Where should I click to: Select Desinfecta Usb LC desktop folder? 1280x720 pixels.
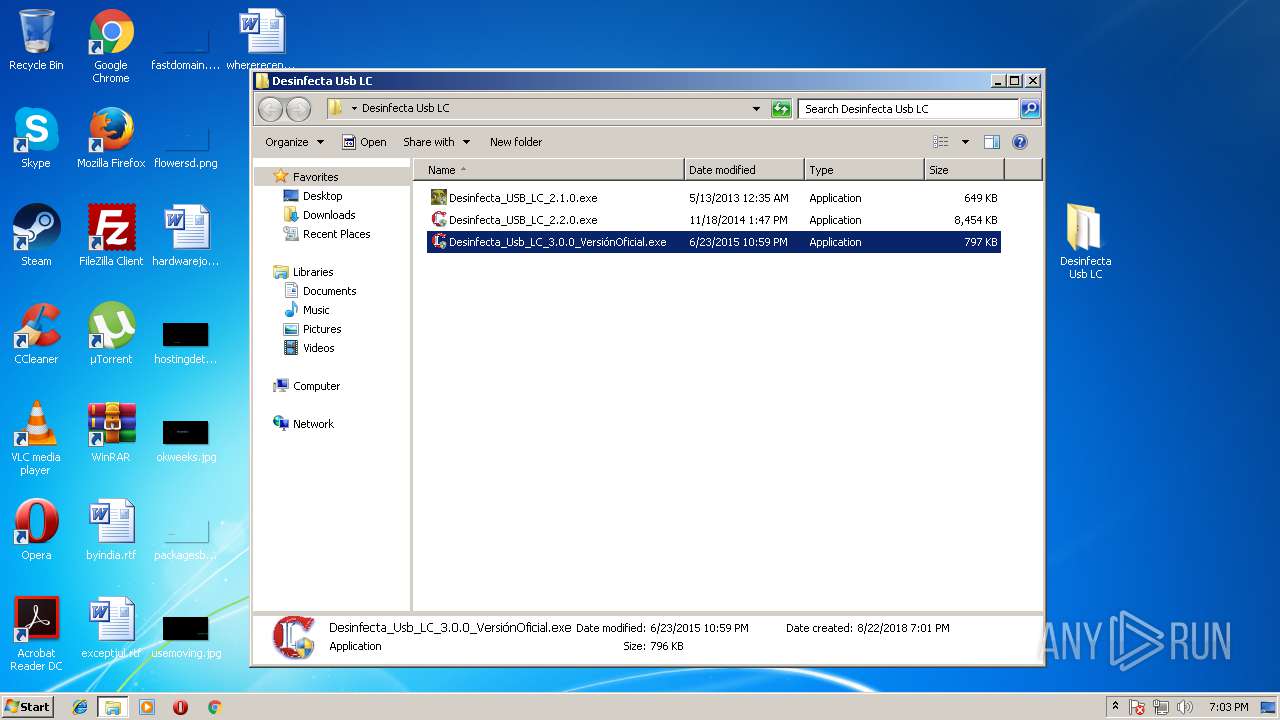tap(1085, 242)
